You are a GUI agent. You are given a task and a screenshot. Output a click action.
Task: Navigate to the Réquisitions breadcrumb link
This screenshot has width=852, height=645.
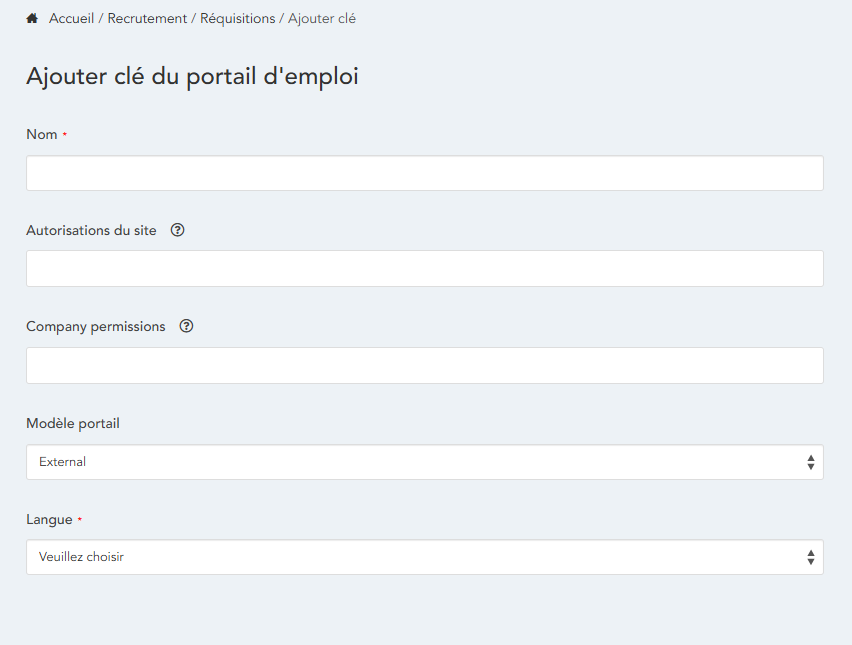(x=237, y=19)
